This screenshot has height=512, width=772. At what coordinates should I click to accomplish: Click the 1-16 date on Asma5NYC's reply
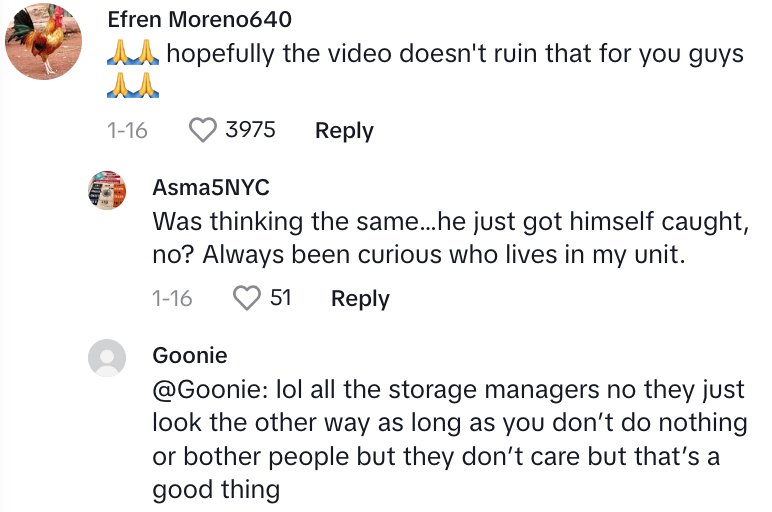pos(172,298)
